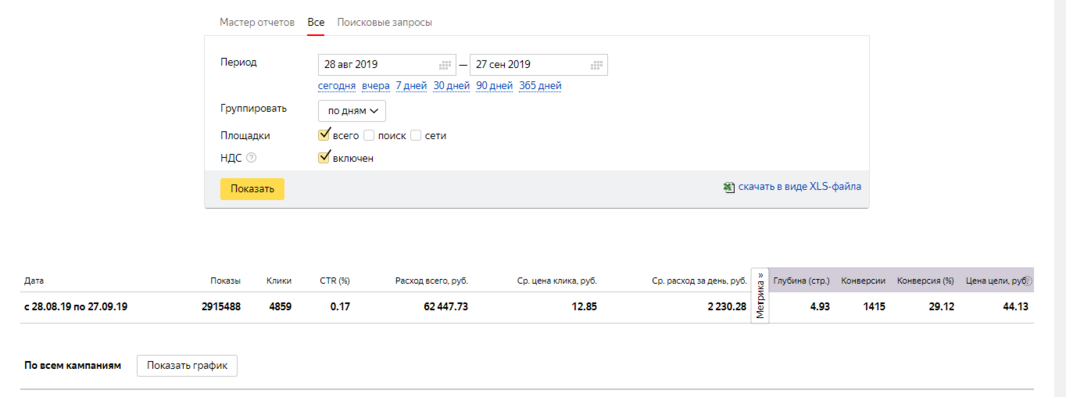The image size is (1066, 397).
Task: Click the XLS file icon
Action: pyautogui.click(x=729, y=186)
